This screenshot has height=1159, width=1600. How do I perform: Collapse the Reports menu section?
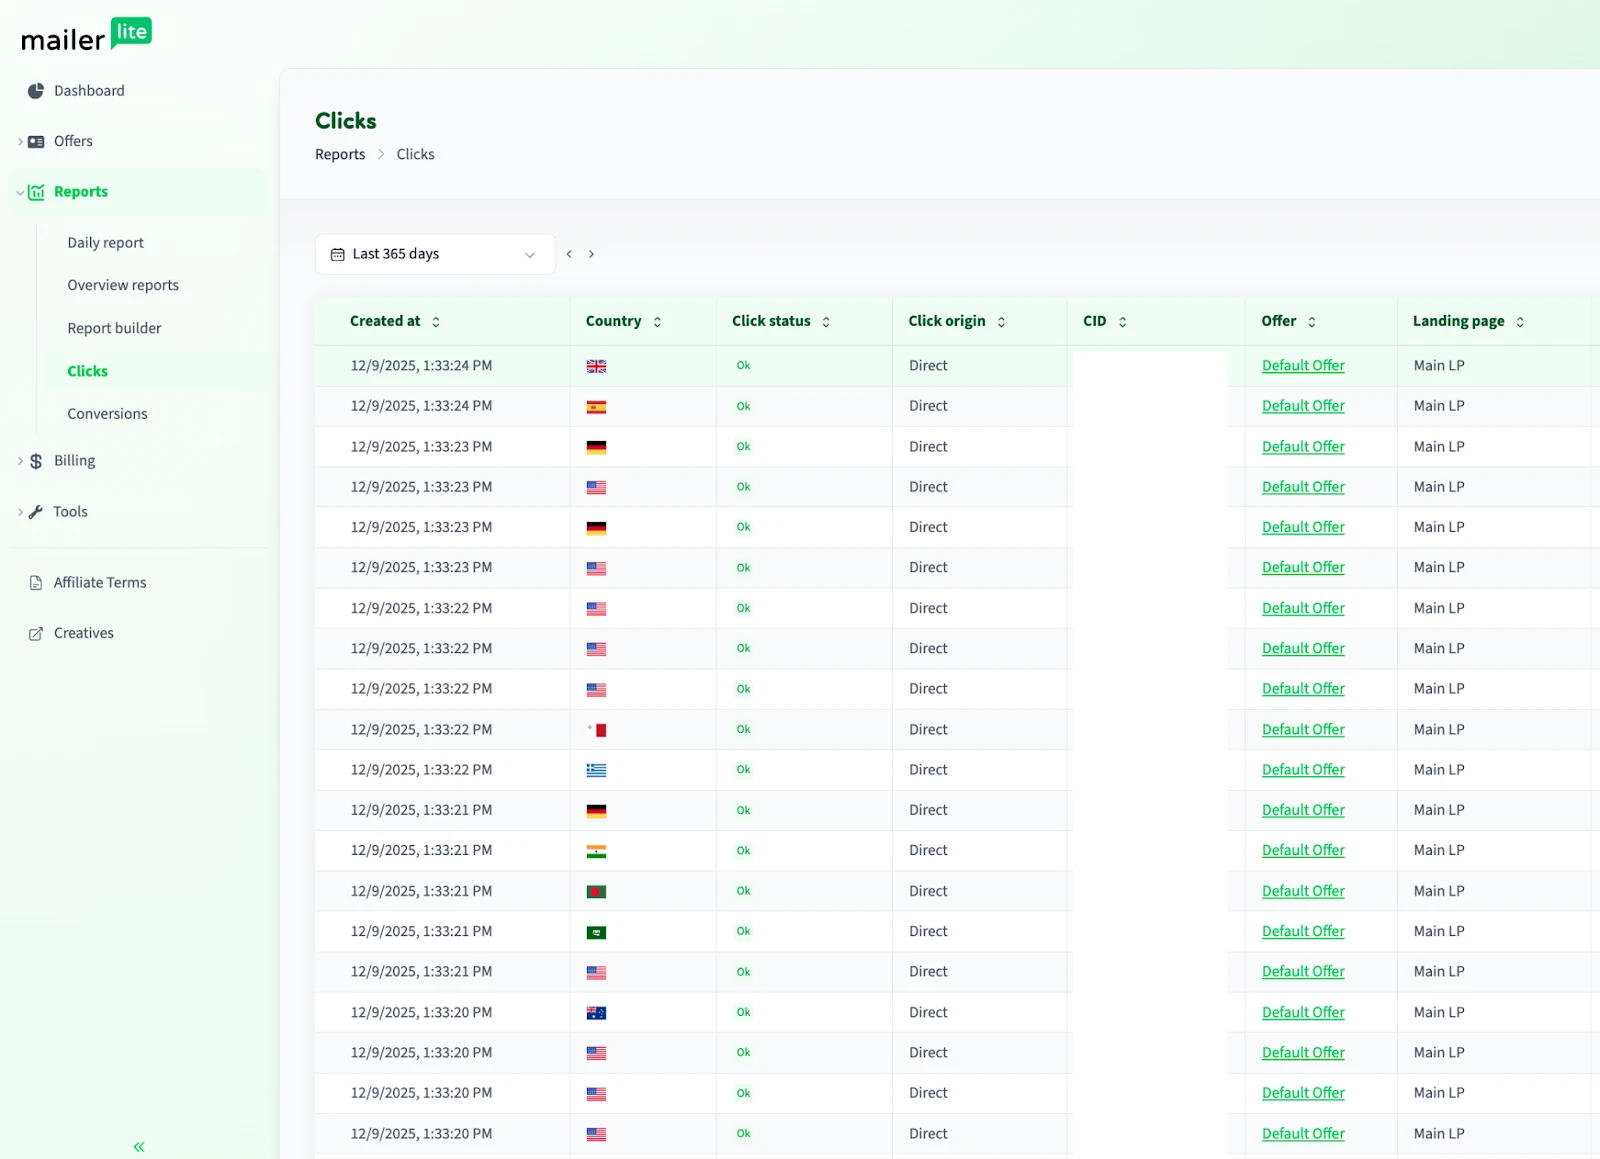20,192
